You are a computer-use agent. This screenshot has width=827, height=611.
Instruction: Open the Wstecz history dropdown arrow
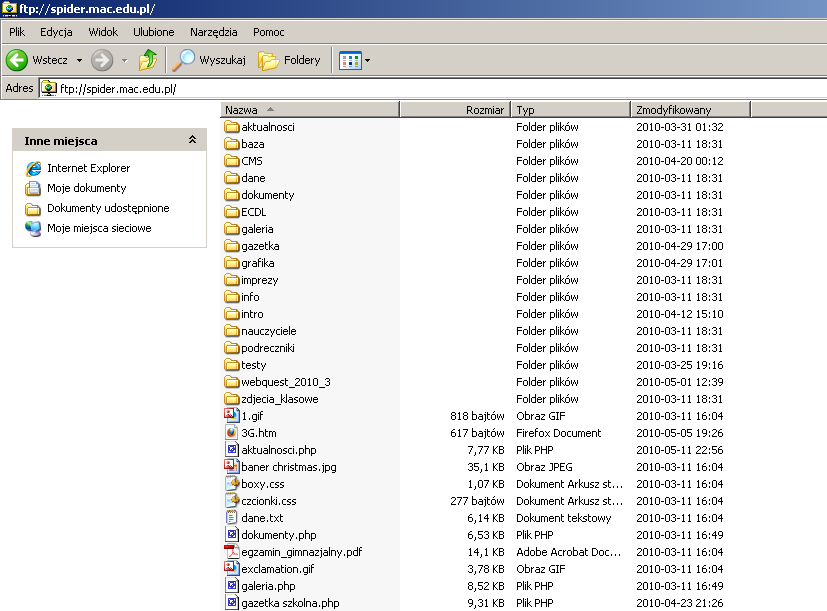(x=79, y=61)
